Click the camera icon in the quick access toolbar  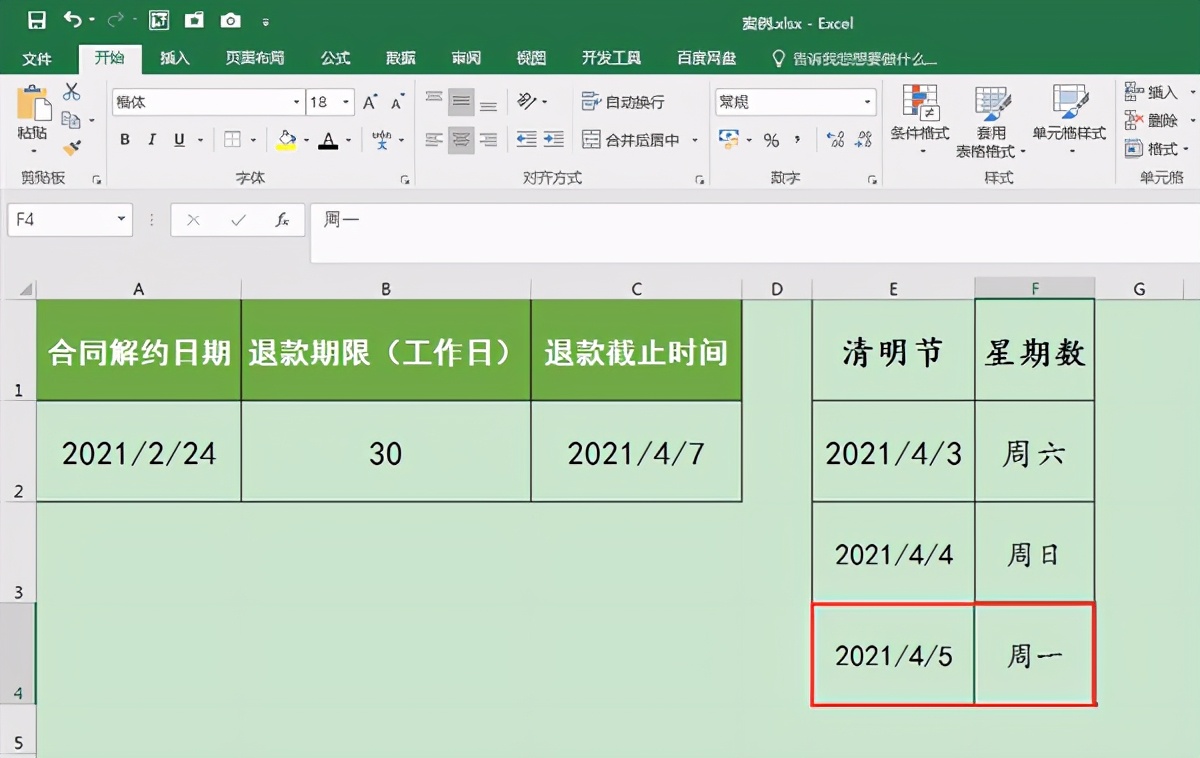[231, 20]
